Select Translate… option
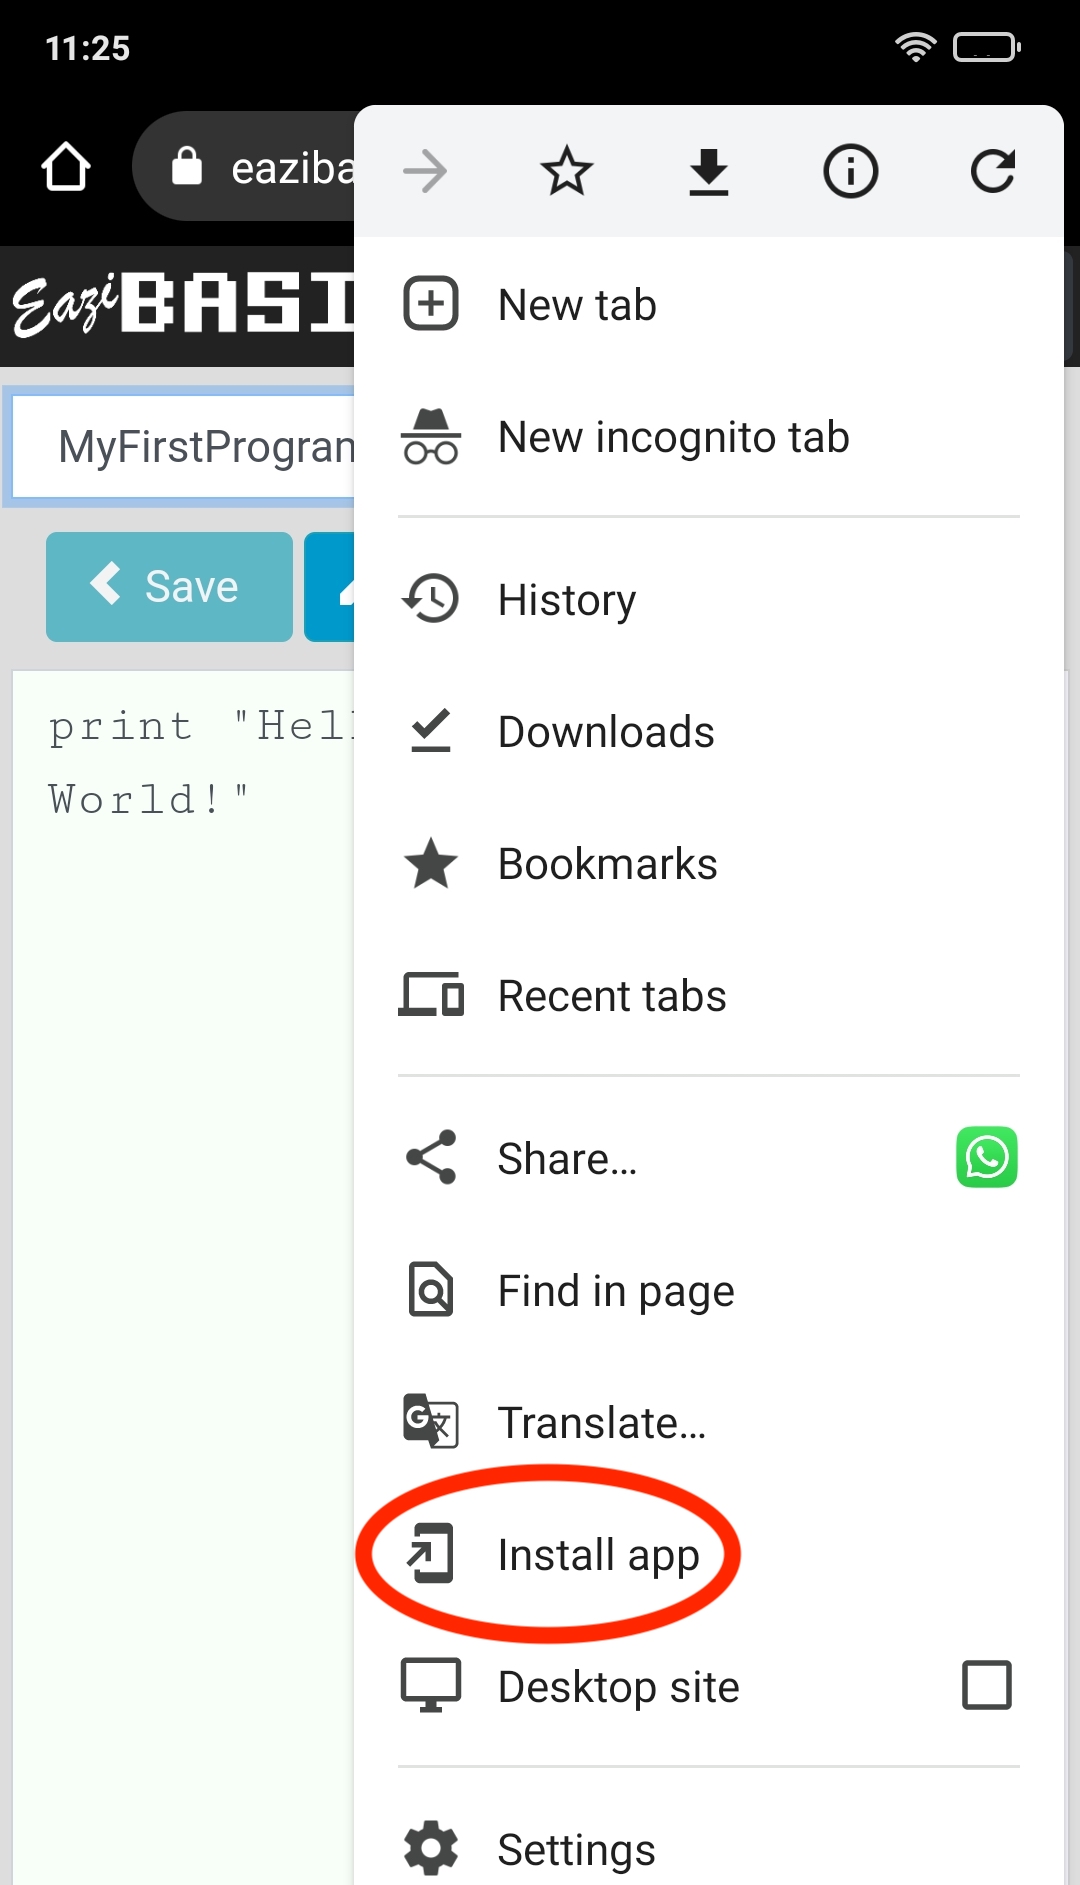Screen dimensions: 1080x1885 pos(602,1423)
